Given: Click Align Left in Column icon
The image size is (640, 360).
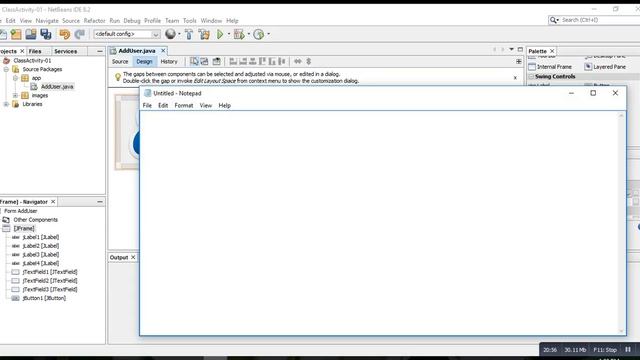Looking at the screenshot, I should point(233,62).
